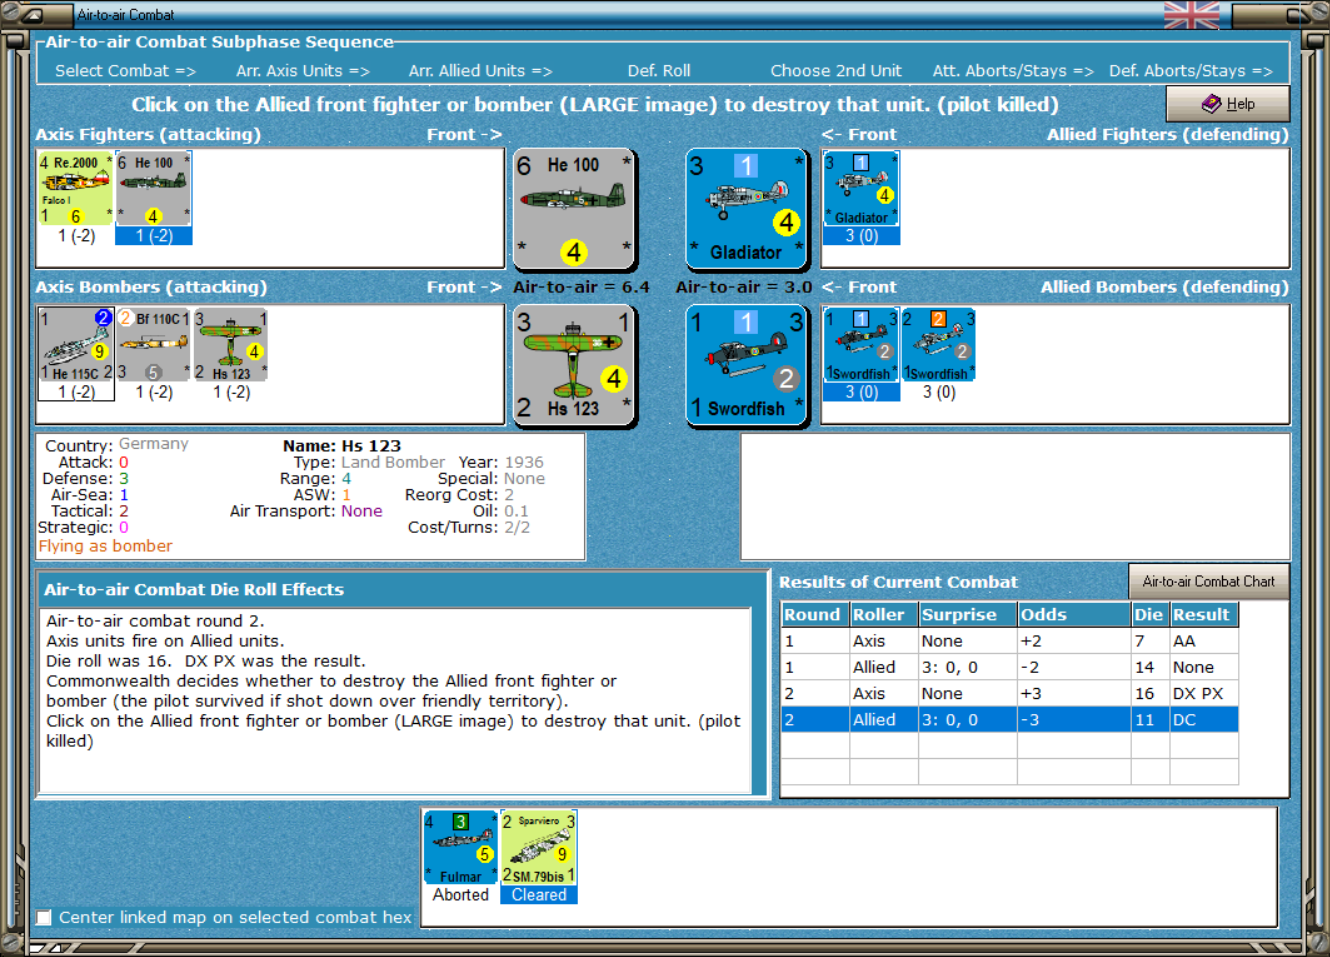
Task: Select the He 115C bomber counter
Action: coord(76,344)
